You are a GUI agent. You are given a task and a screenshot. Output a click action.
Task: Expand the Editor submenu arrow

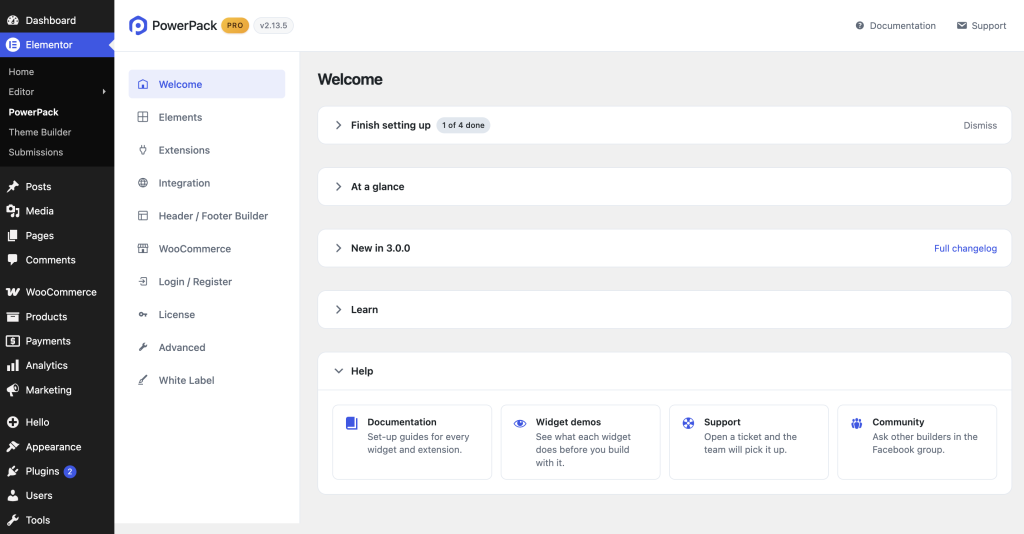tap(104, 92)
